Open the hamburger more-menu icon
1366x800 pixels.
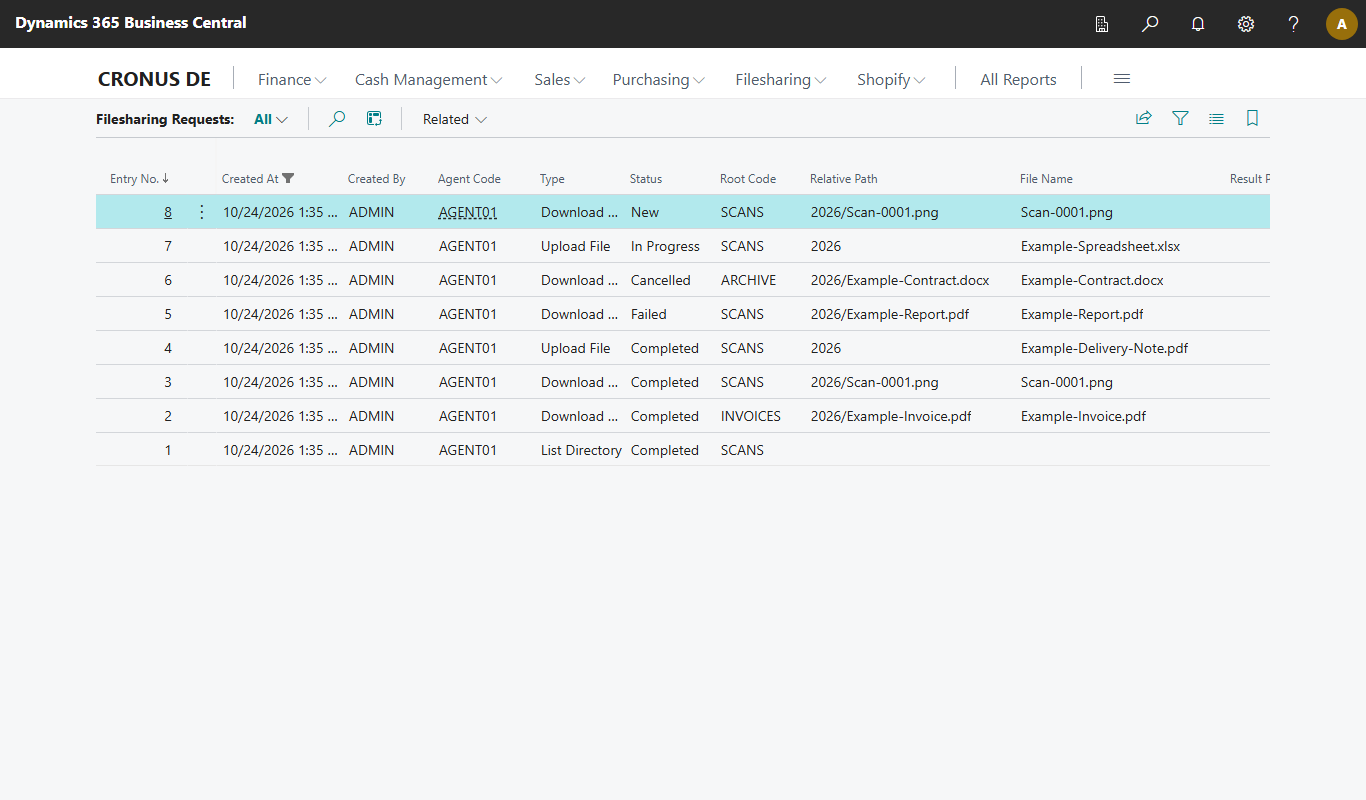[1122, 79]
